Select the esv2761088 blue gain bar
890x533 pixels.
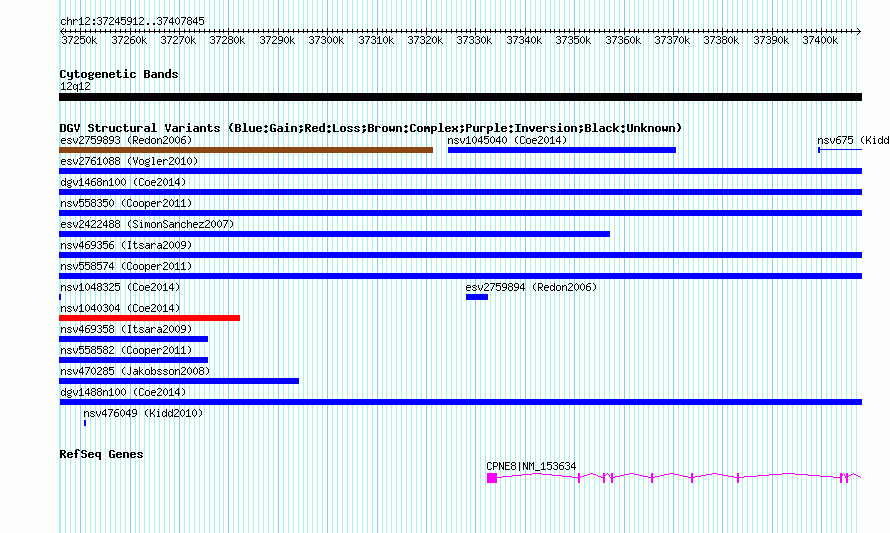coord(460,171)
